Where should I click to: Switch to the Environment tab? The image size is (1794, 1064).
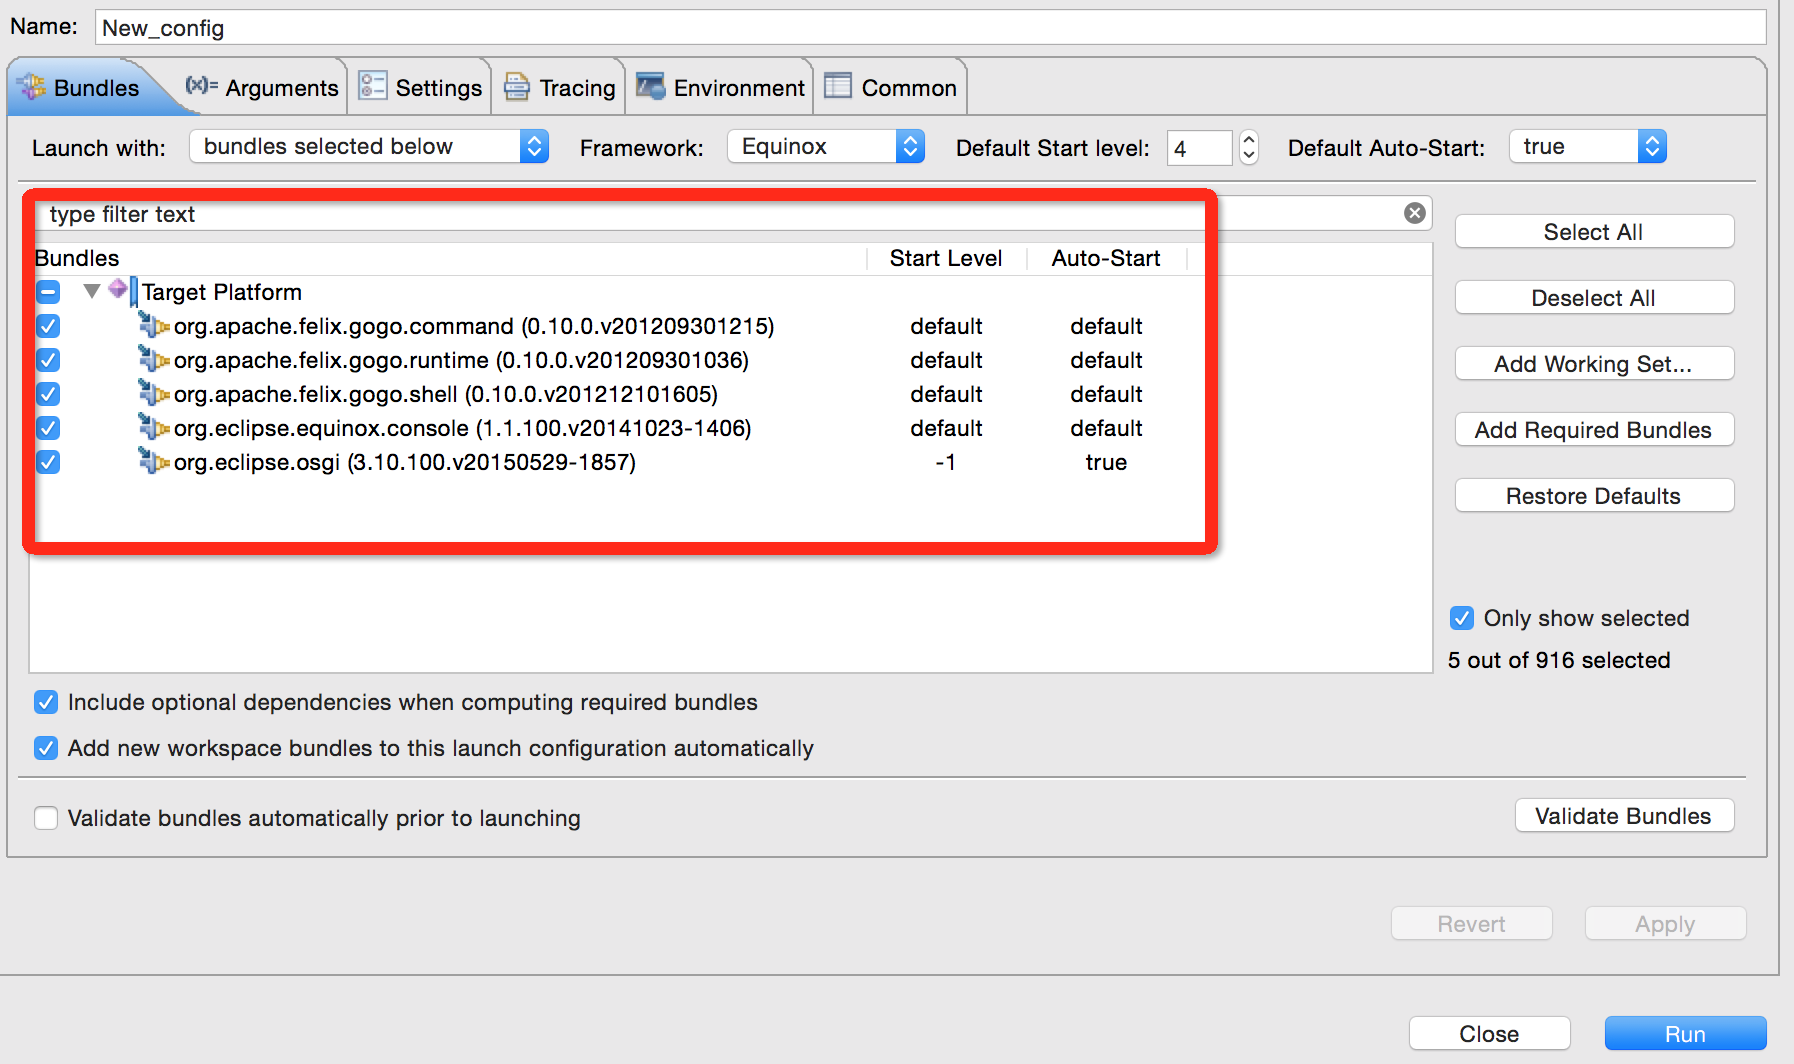(720, 88)
